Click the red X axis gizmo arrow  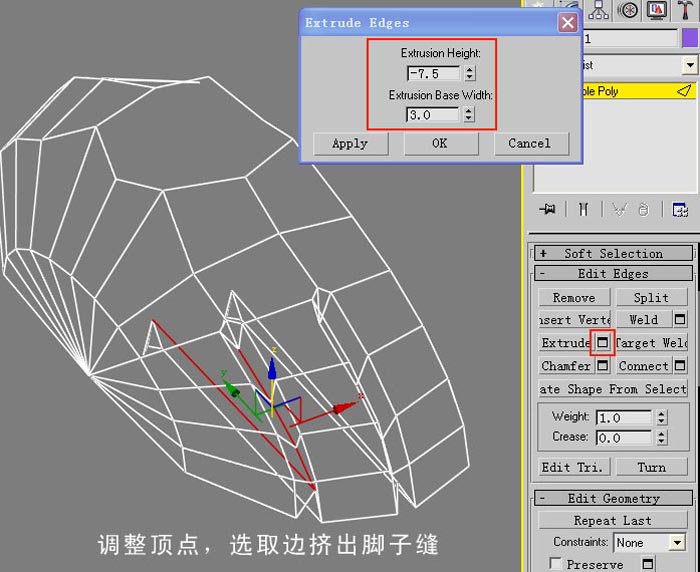(x=344, y=407)
